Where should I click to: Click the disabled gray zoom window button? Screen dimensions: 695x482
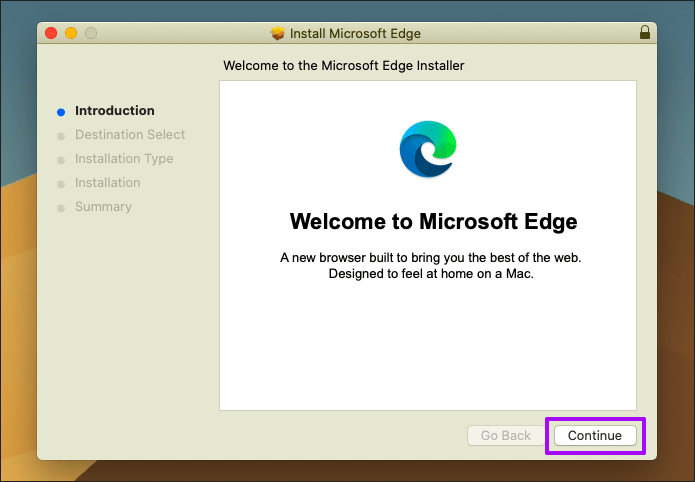91,33
